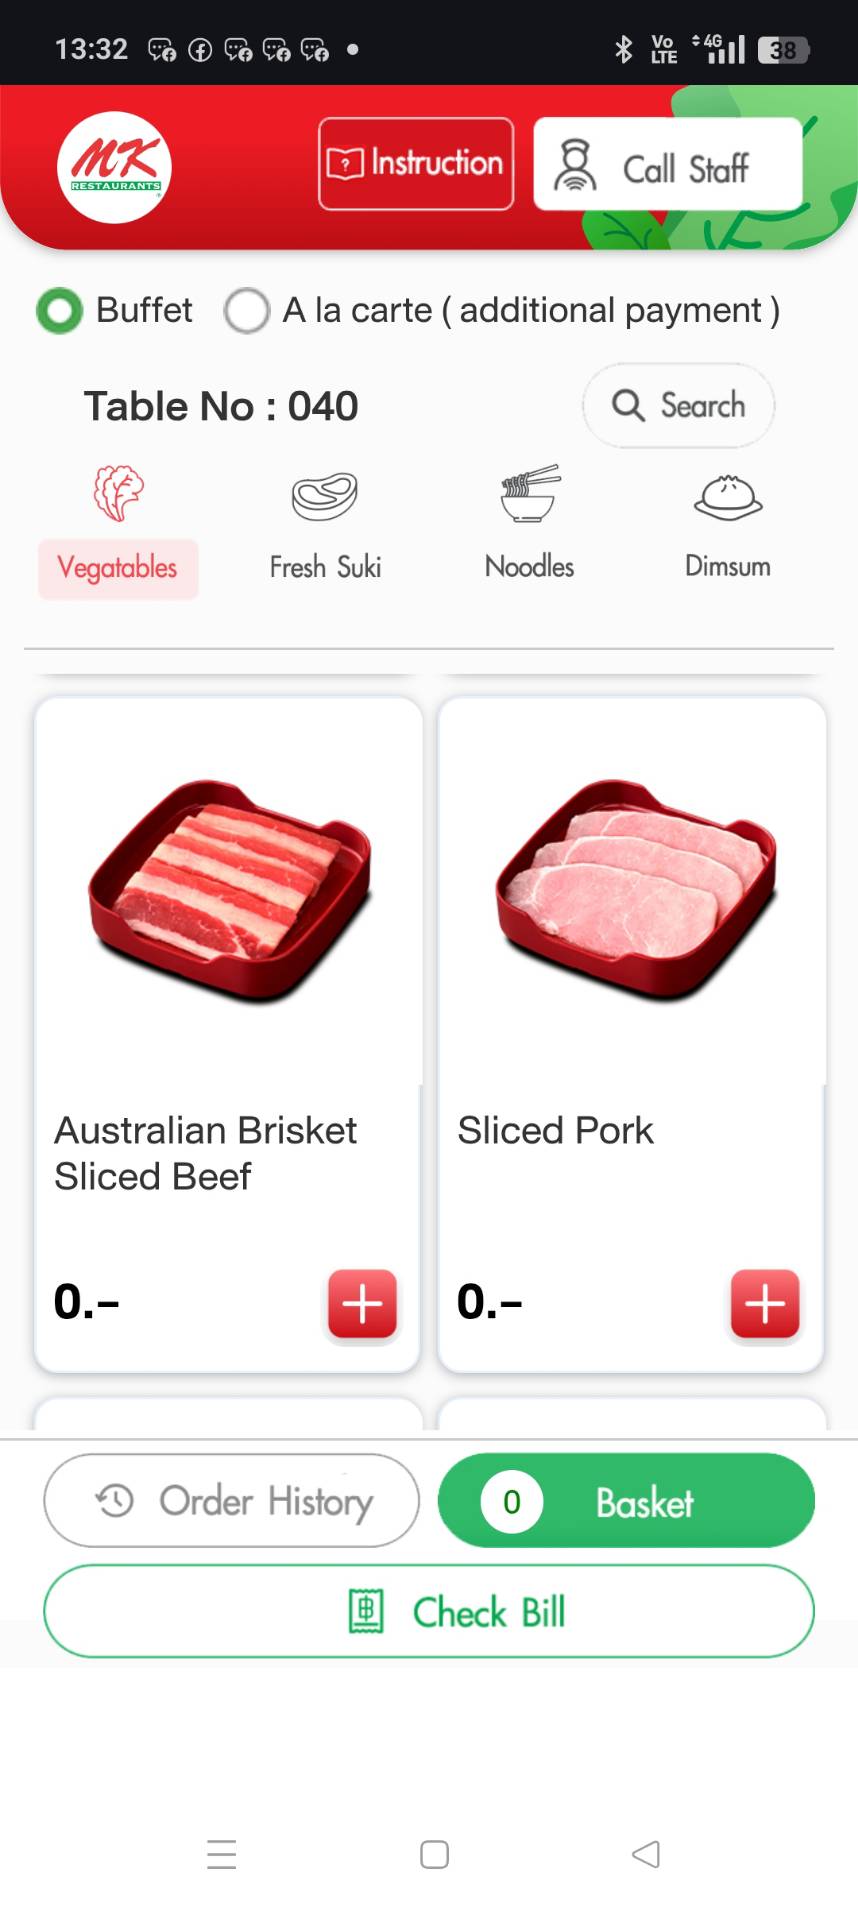Select the Buffet radio option
The height and width of the screenshot is (1907, 858).
[60, 311]
